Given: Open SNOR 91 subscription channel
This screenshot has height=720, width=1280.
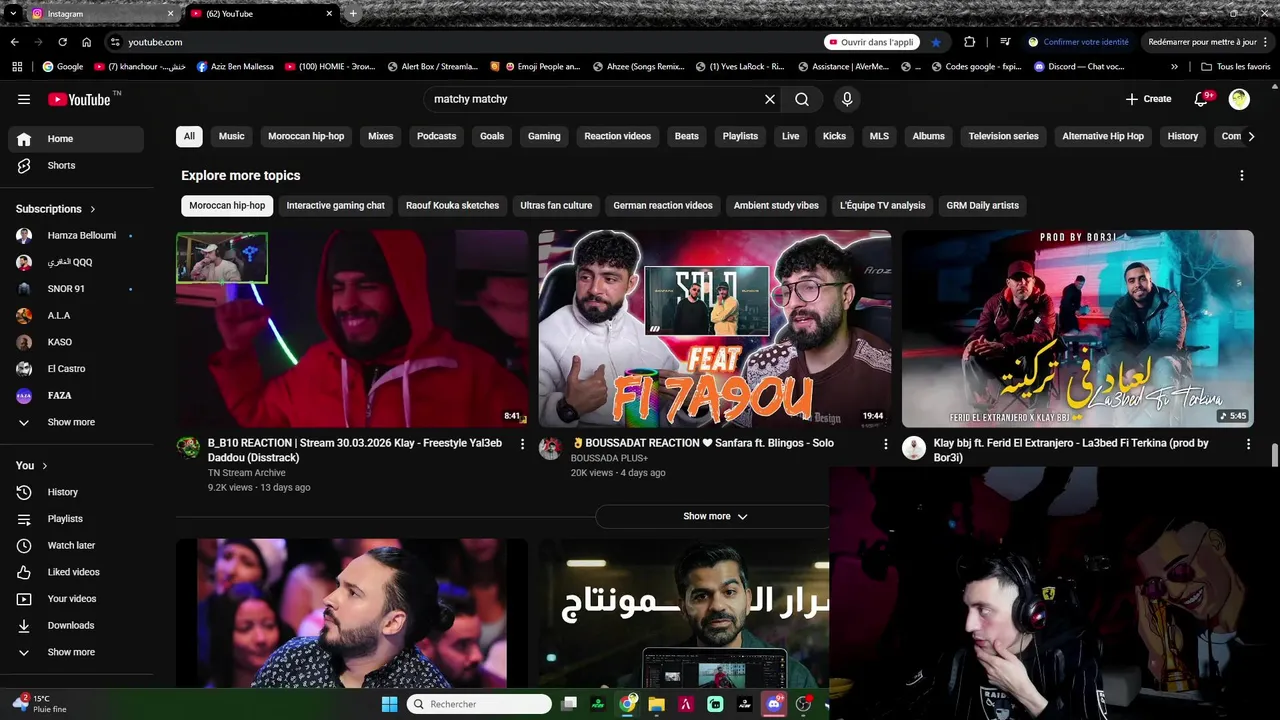Looking at the screenshot, I should (x=76, y=289).
